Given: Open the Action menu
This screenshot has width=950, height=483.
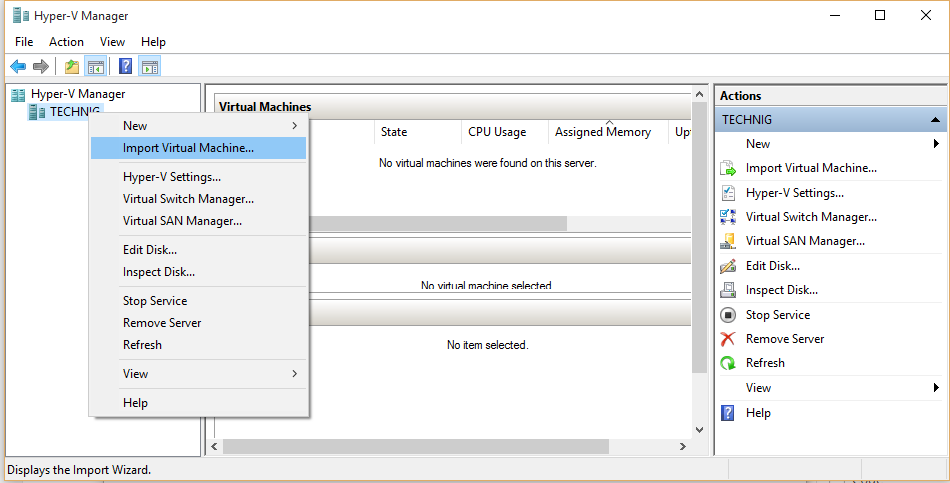Looking at the screenshot, I should (66, 42).
